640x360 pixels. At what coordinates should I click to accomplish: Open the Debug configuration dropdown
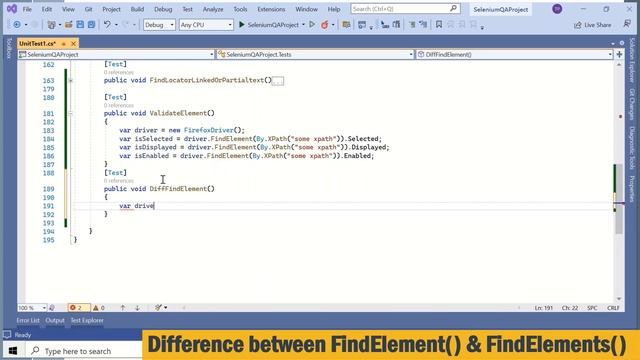(x=159, y=25)
